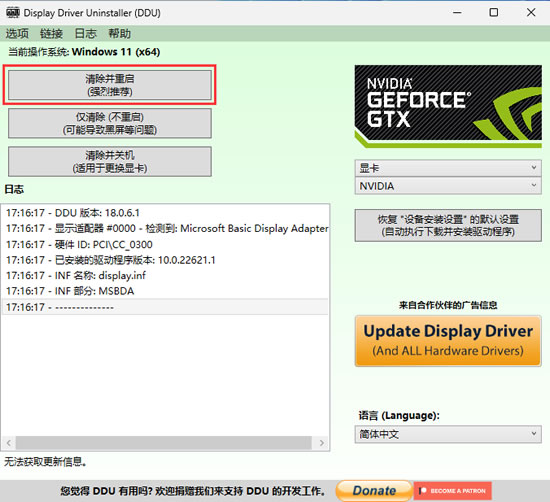Viewport: 550px width, 502px height.
Task: Click the NVIDIA GeForce GTX logo image
Action: tap(448, 106)
